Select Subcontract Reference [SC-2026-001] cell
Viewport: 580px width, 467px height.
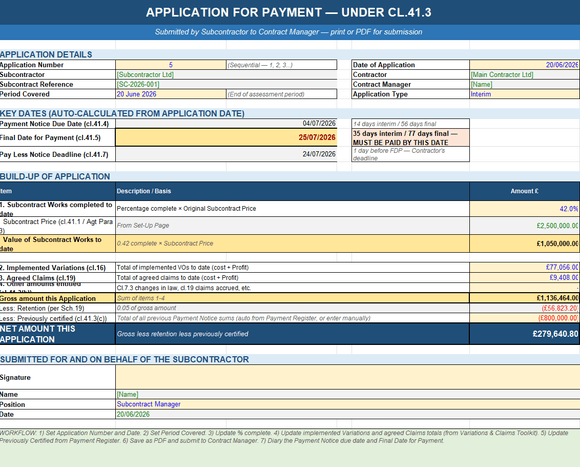(226, 84)
